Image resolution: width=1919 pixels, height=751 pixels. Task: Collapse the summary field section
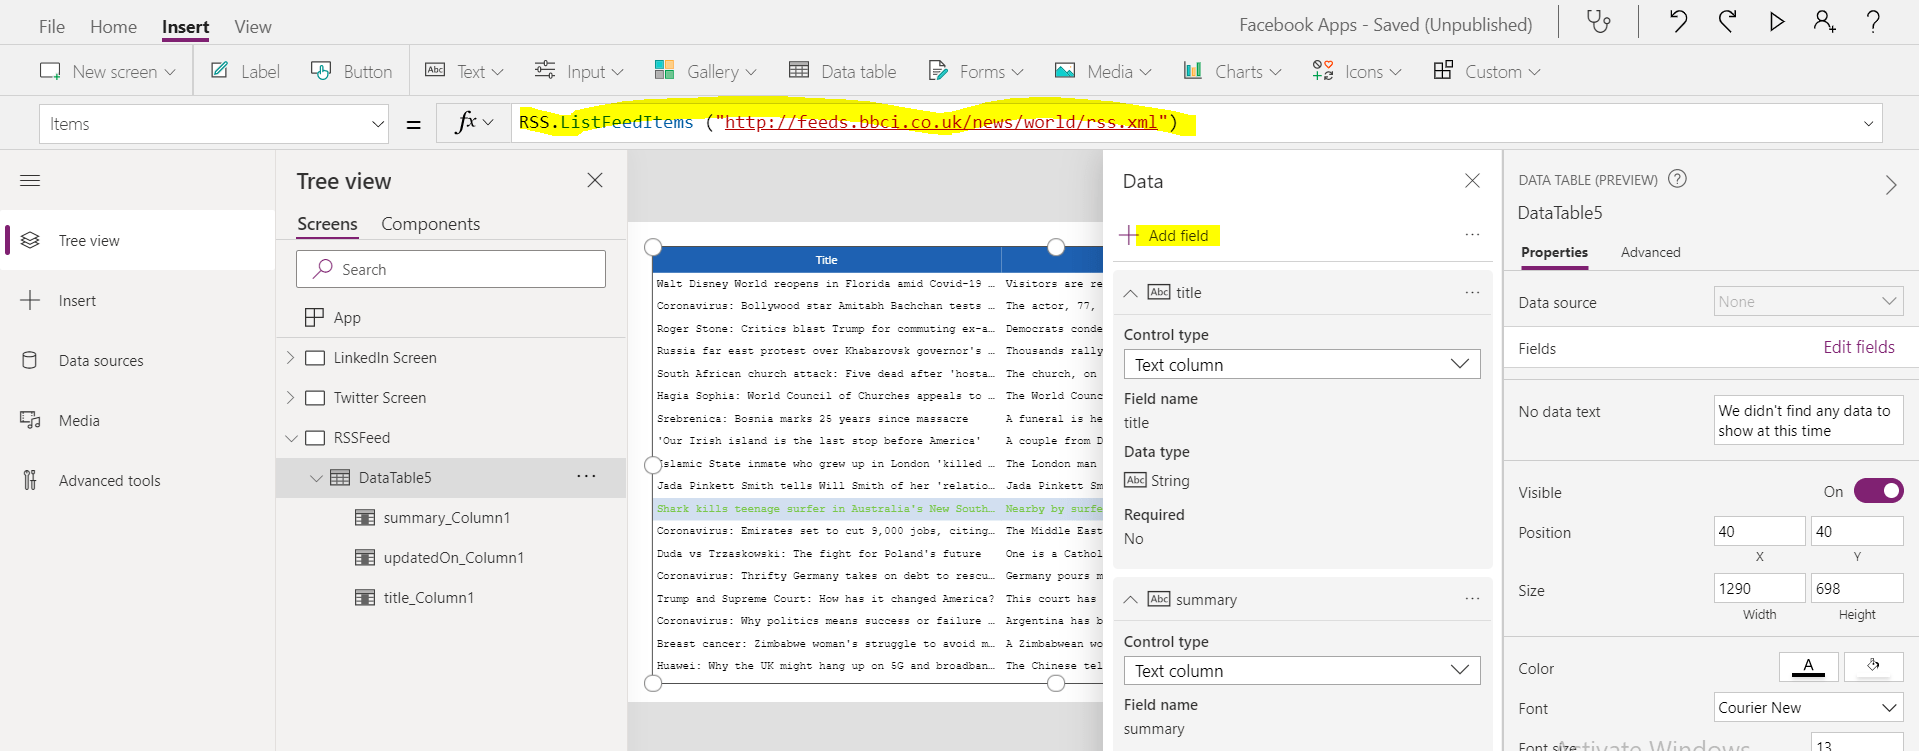point(1130,600)
